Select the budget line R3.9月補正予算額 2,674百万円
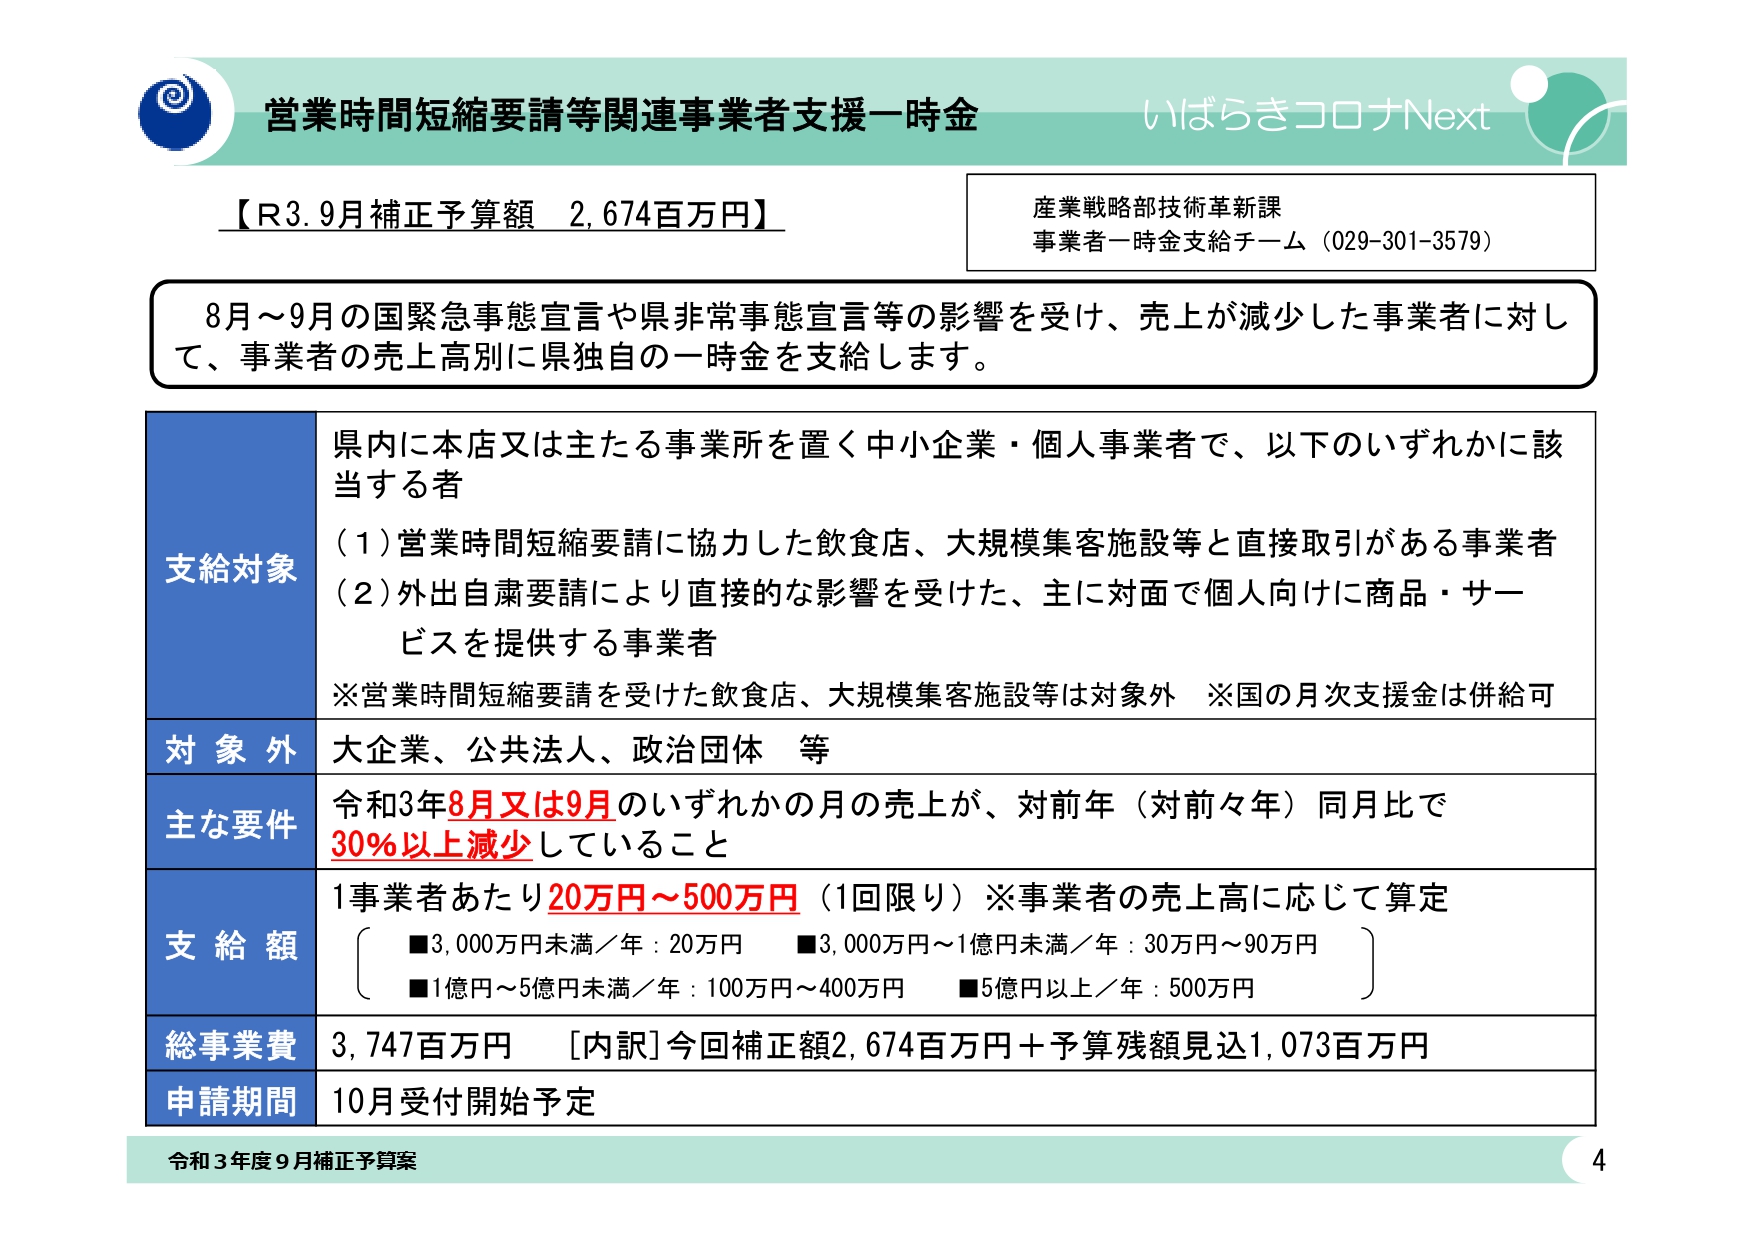 [502, 214]
